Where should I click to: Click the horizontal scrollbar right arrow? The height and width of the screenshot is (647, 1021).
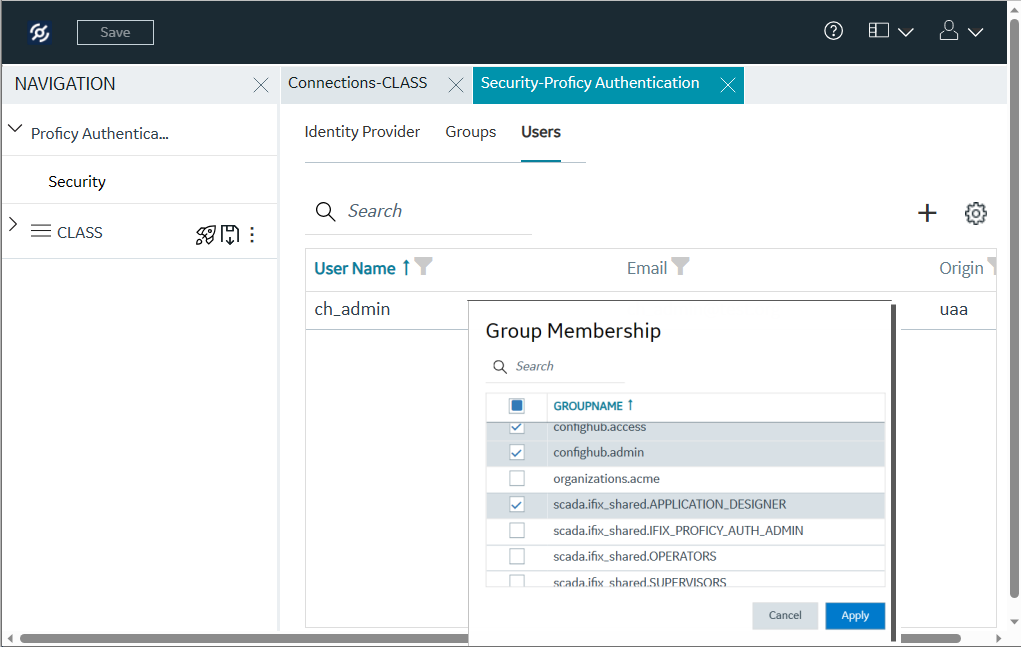(x=999, y=639)
